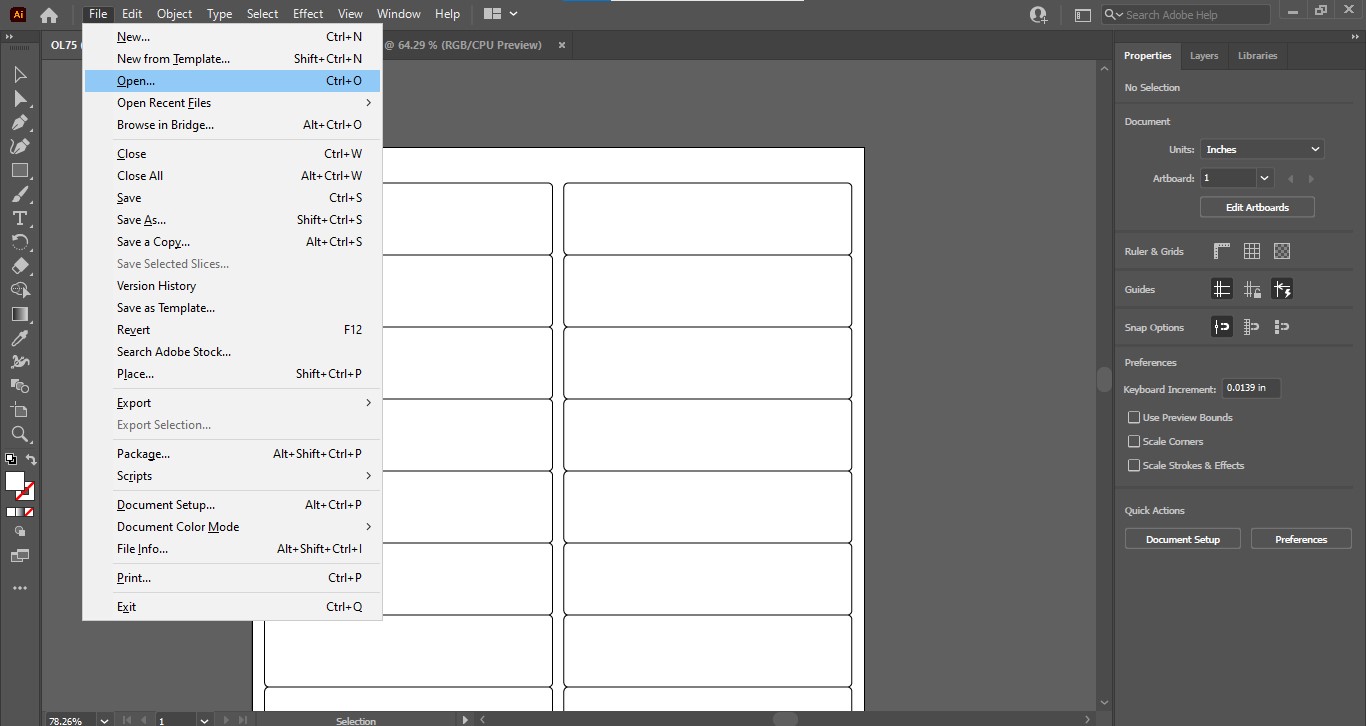This screenshot has width=1366, height=726.
Task: Reset to default fill and stroke
Action: coord(11,460)
